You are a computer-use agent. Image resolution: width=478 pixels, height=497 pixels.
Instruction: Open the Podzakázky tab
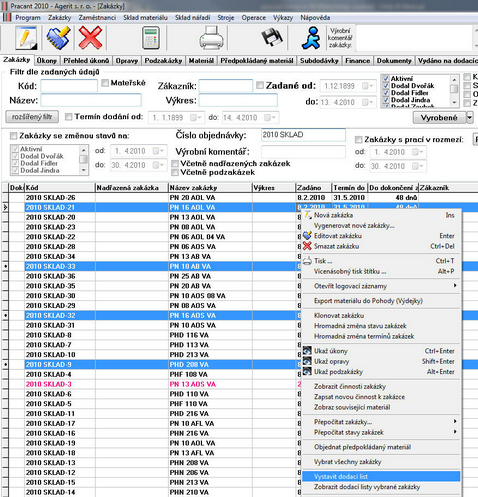pyautogui.click(x=163, y=61)
